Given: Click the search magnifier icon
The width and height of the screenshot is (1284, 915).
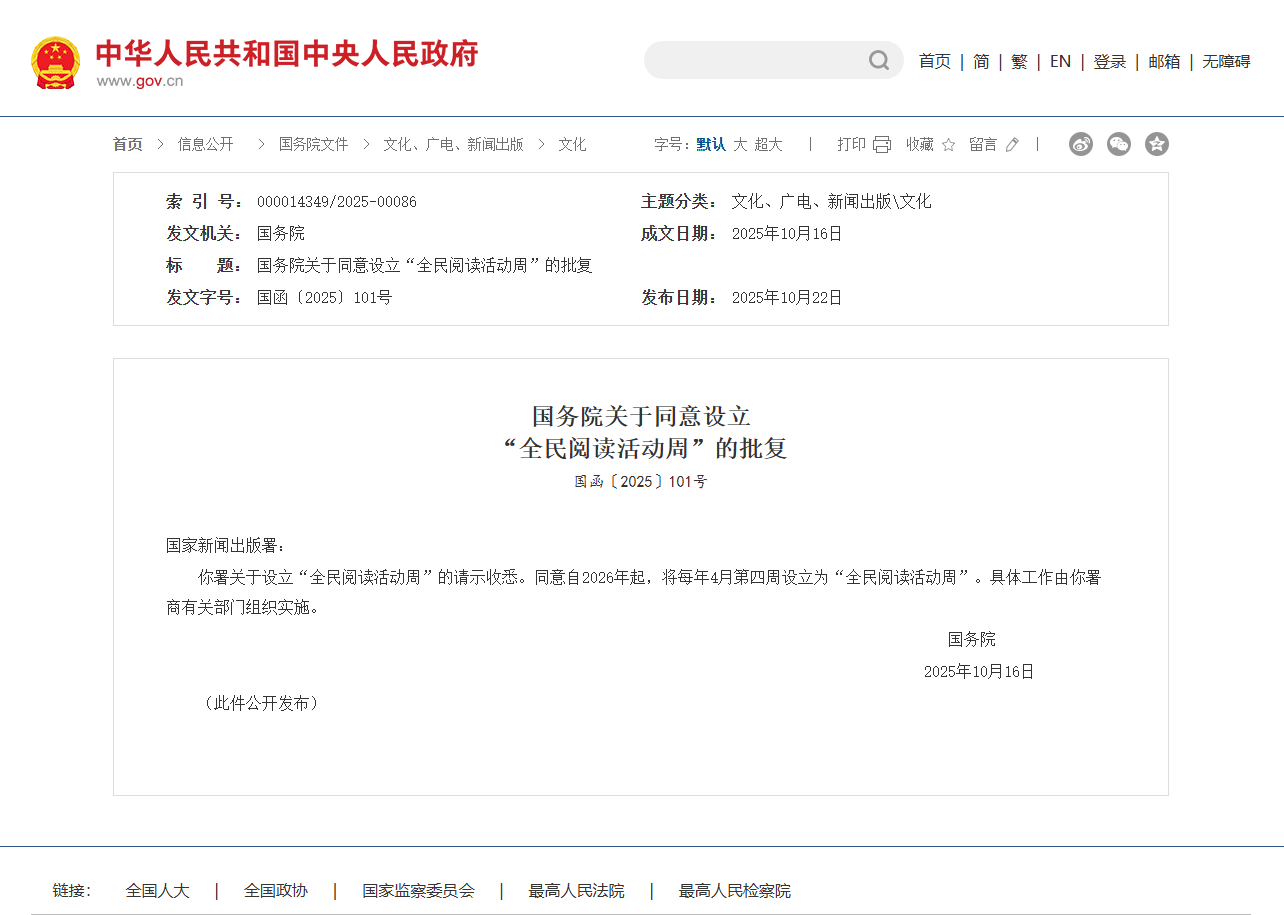Looking at the screenshot, I should (x=878, y=61).
